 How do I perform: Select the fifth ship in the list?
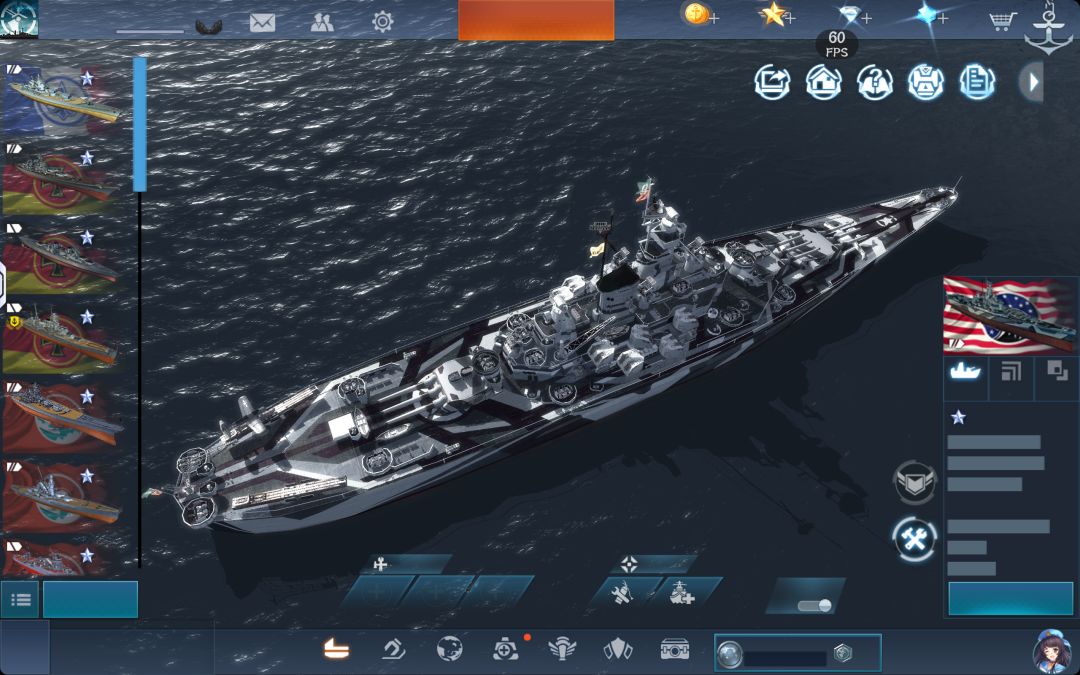click(x=63, y=417)
